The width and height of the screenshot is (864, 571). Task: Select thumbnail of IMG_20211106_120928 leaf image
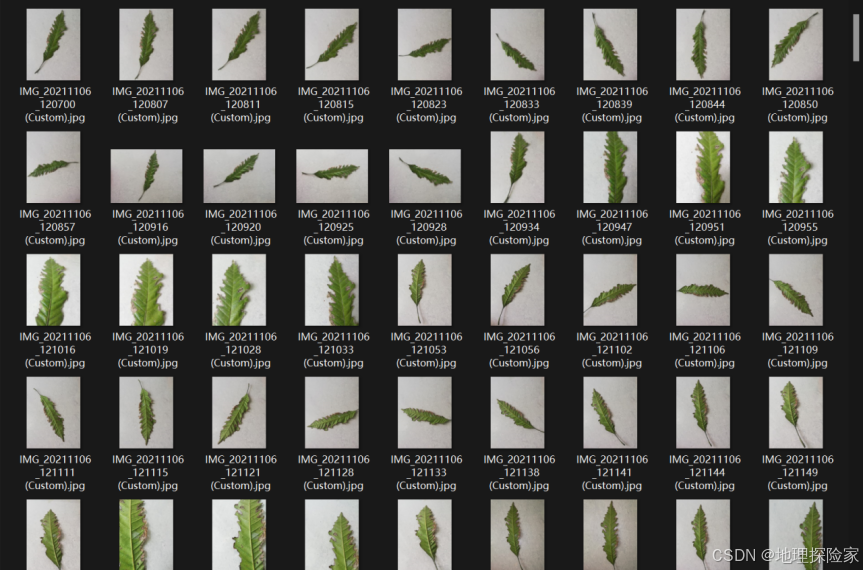point(425,176)
